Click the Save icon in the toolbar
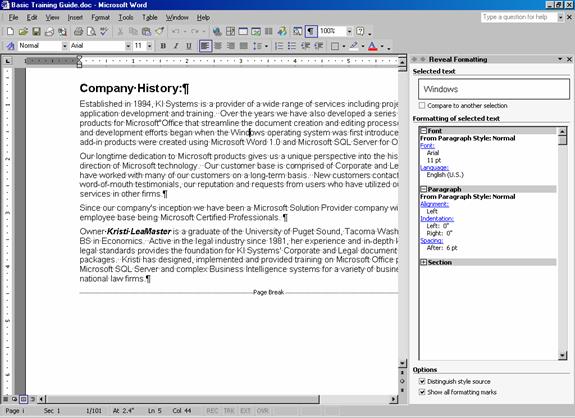Viewport: 575px width, 418px height. [36, 32]
